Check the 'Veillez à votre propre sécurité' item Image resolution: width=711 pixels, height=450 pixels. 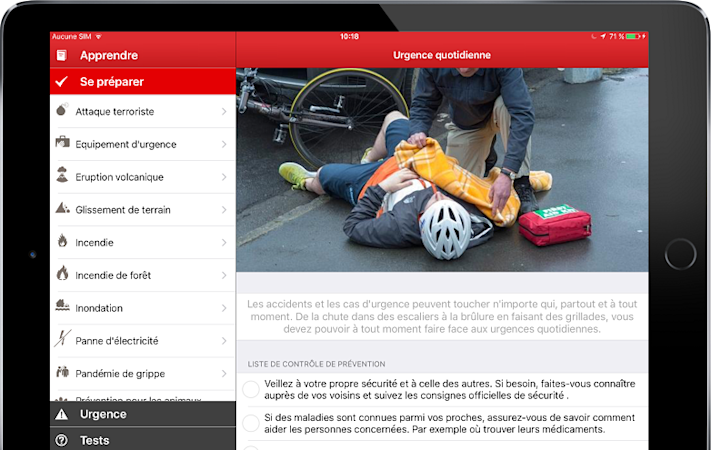pyautogui.click(x=251, y=389)
